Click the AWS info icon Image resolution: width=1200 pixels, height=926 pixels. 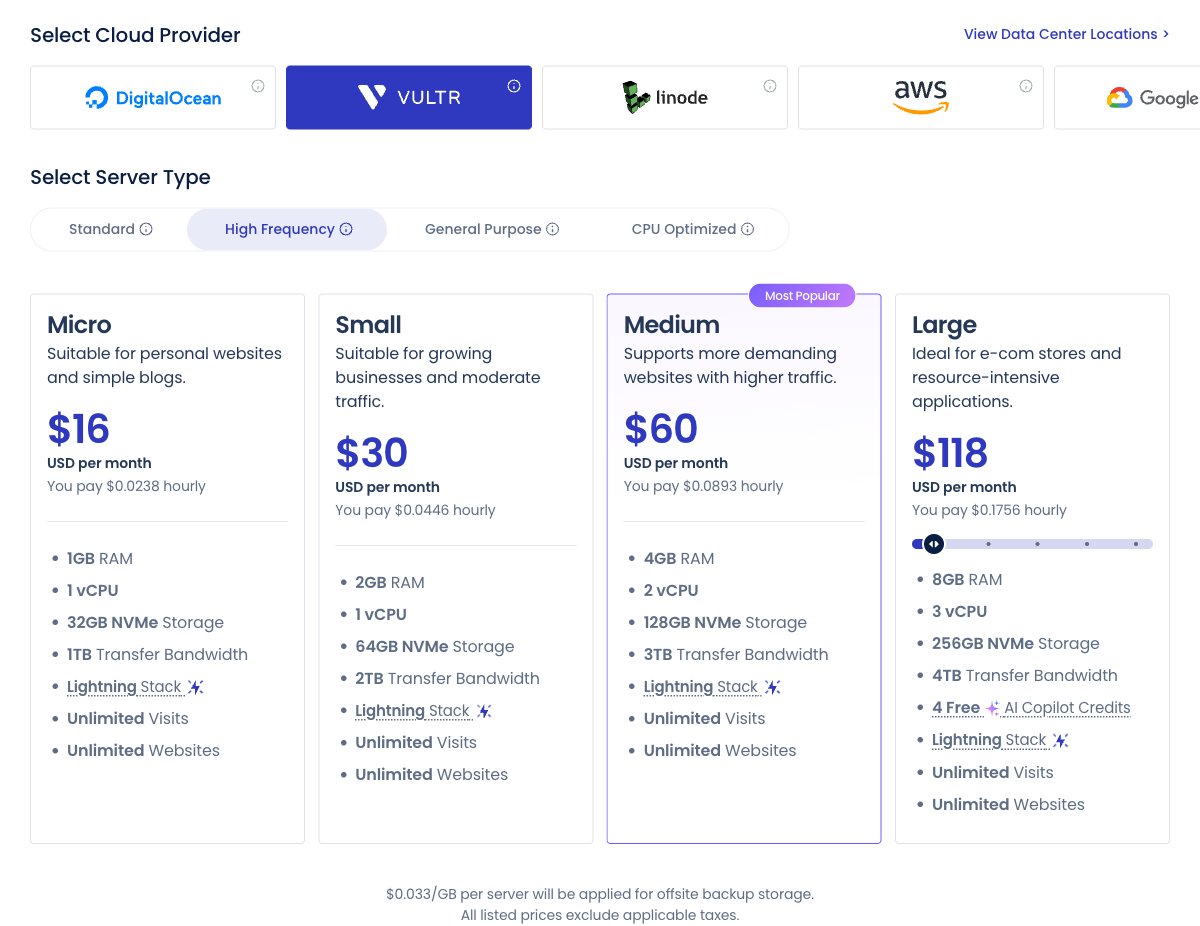(1026, 86)
